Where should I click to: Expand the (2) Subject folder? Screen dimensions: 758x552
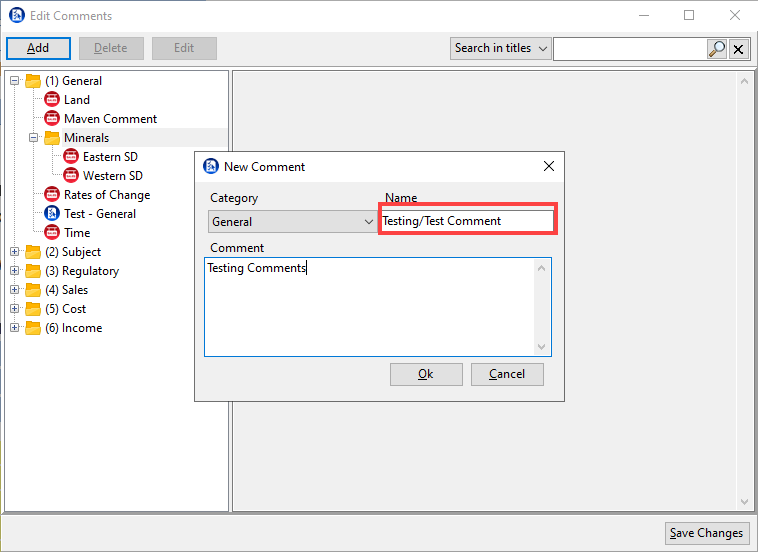pos(15,252)
